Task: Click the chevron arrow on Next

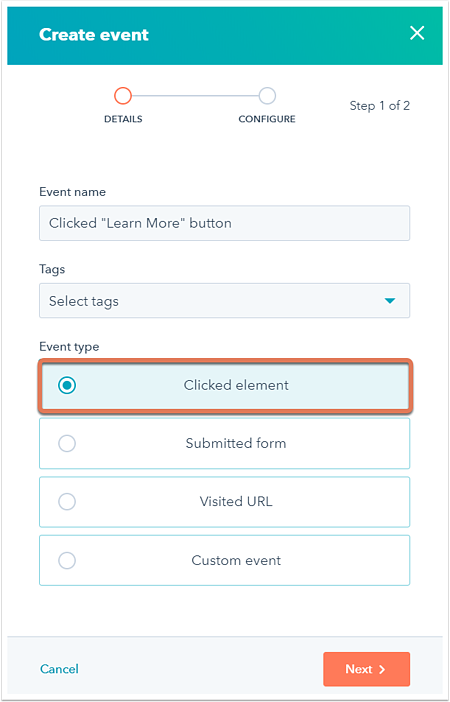Action: pos(382,669)
